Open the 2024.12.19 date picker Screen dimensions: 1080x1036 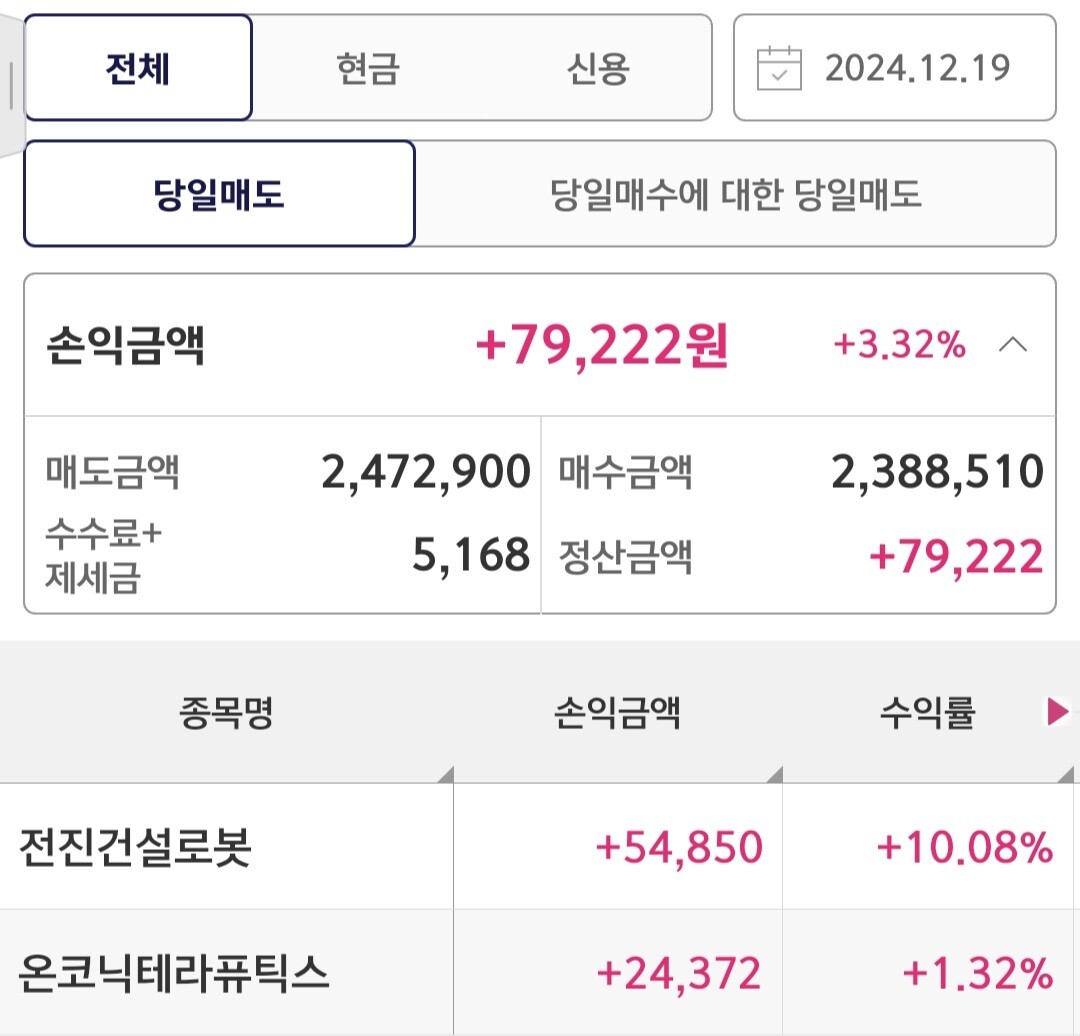(x=916, y=68)
